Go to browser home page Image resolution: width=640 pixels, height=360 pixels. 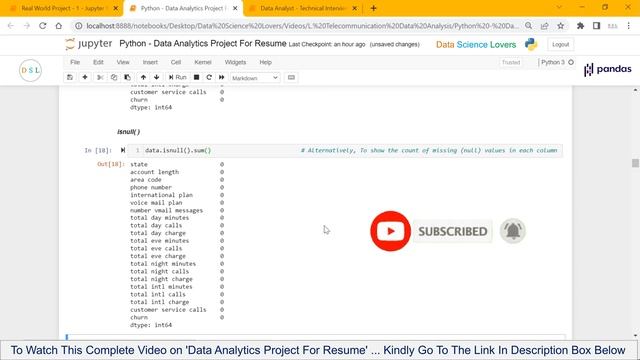[x=58, y=26]
